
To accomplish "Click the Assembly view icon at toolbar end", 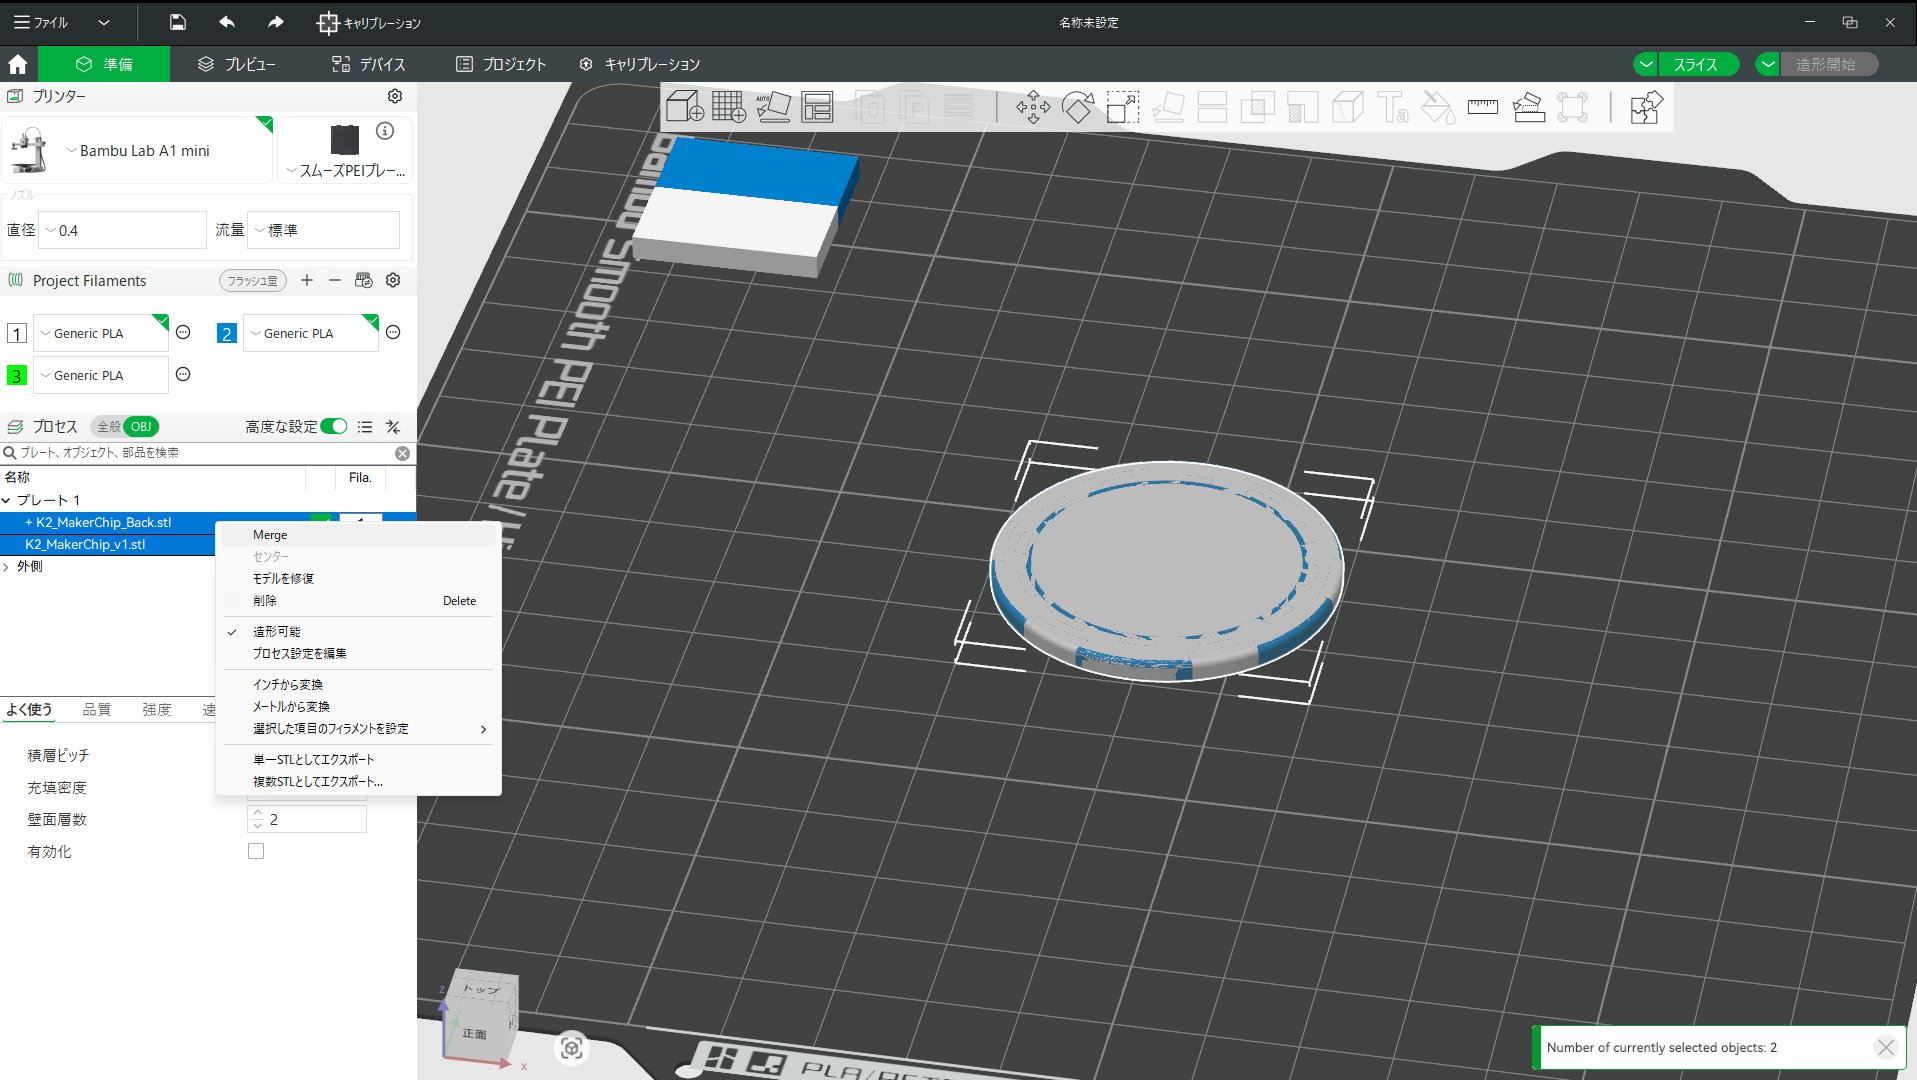I will (x=1645, y=107).
